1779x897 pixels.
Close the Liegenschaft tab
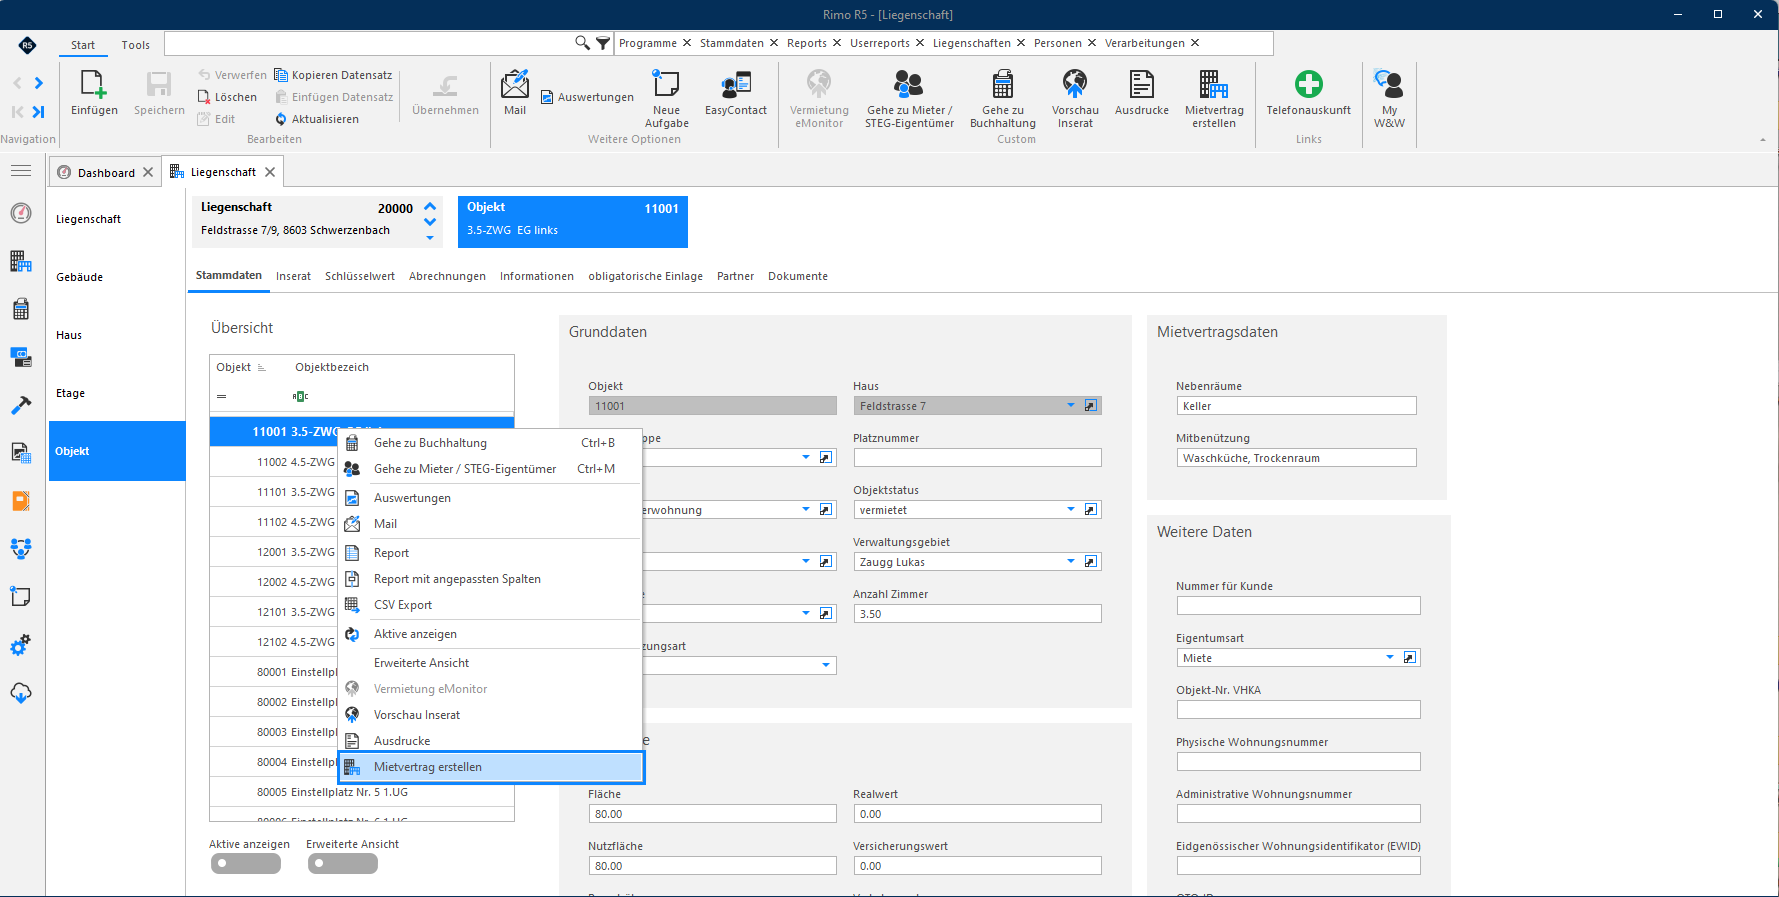point(270,172)
